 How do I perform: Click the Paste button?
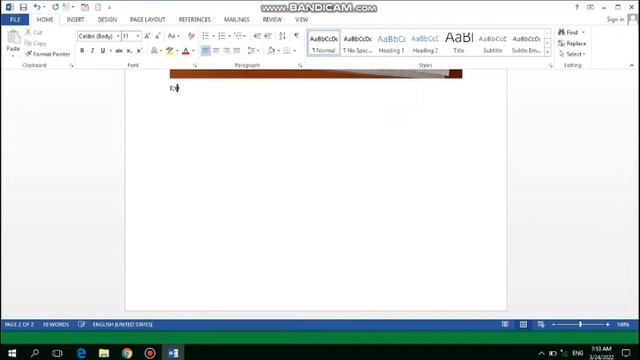point(13,42)
